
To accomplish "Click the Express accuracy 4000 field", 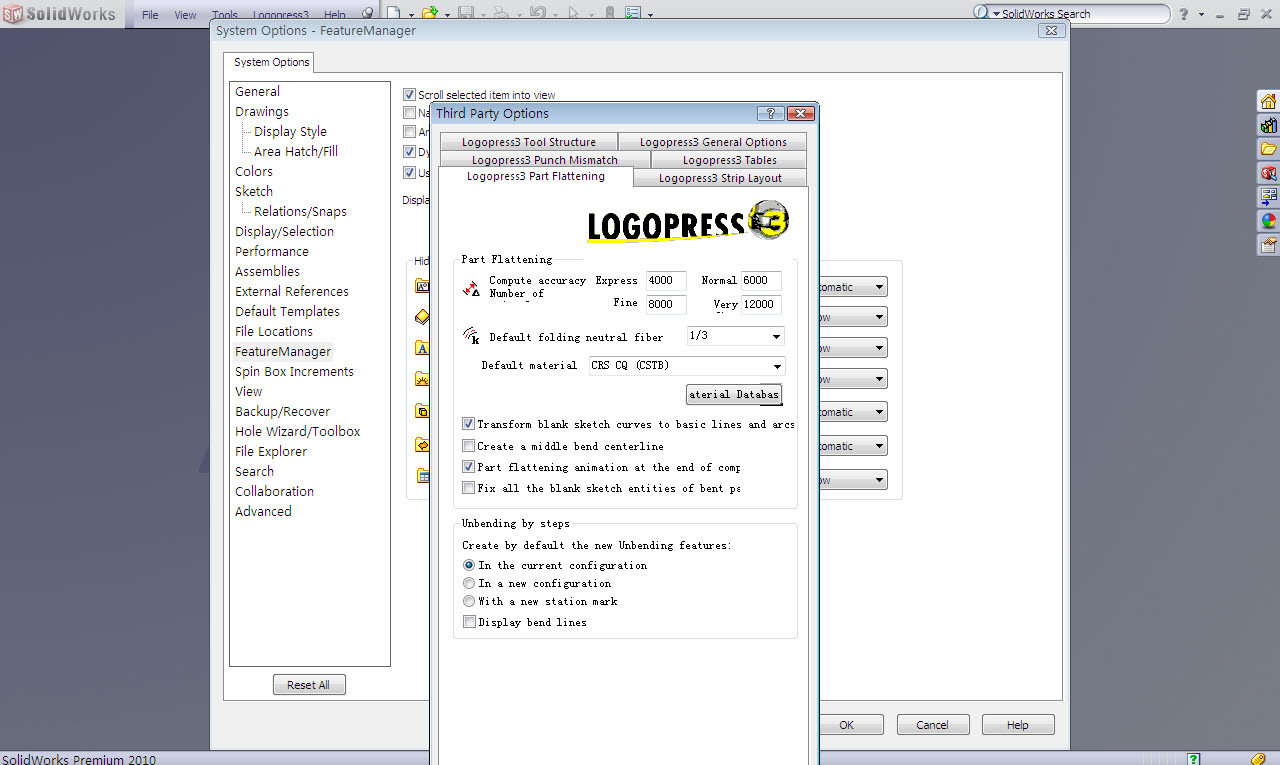I will 666,281.
